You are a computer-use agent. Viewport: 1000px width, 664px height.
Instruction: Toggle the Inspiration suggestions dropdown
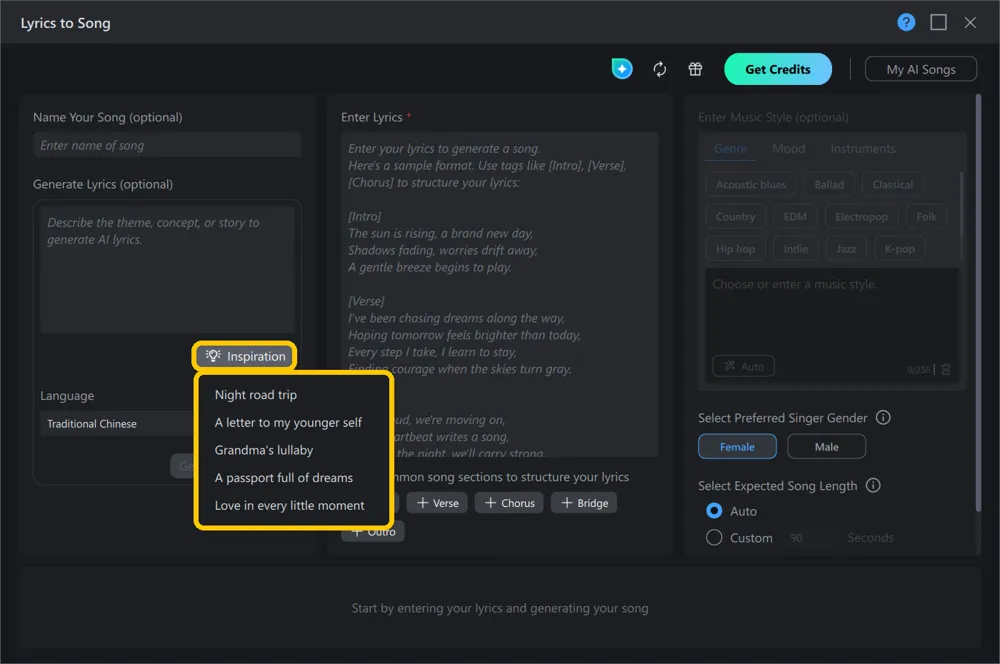tap(245, 356)
